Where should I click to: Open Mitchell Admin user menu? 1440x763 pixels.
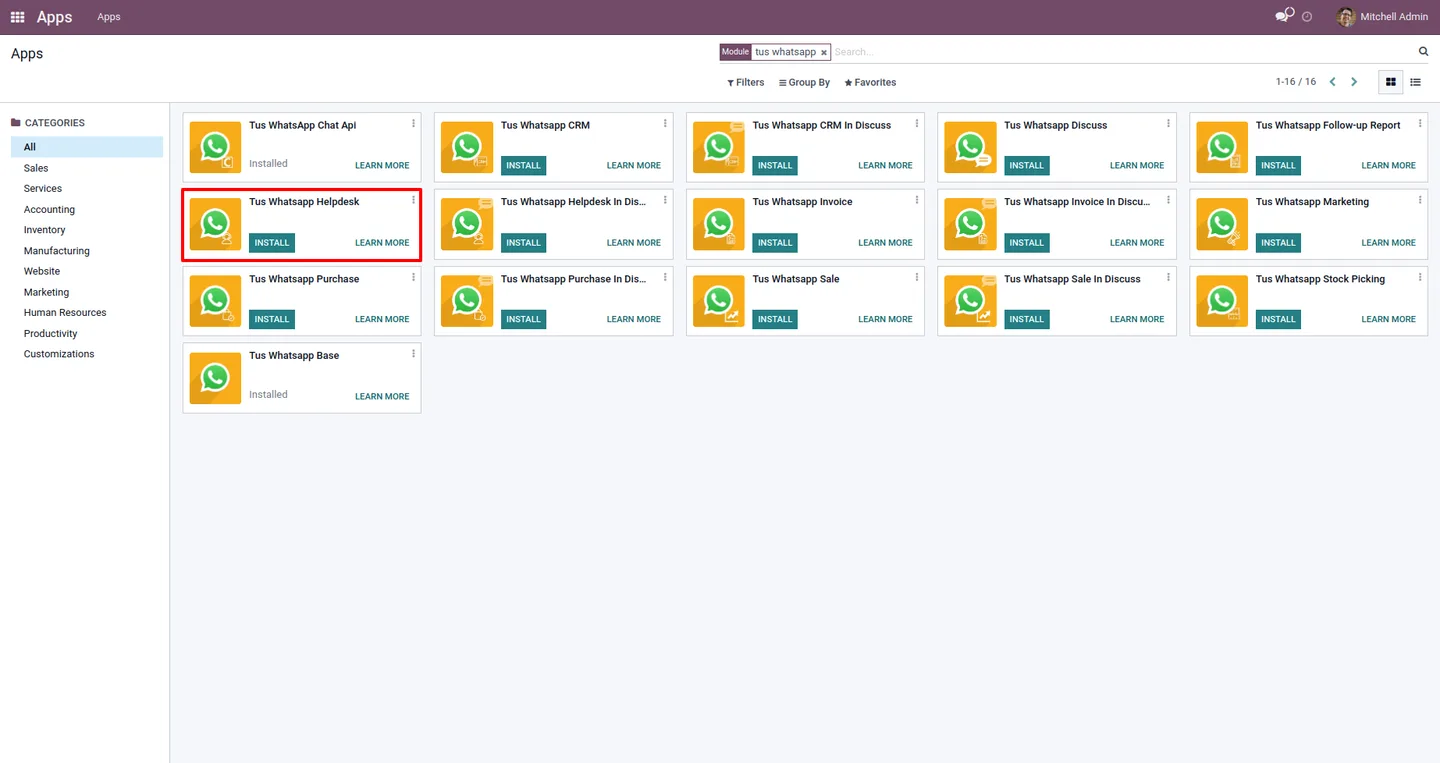pos(1383,17)
